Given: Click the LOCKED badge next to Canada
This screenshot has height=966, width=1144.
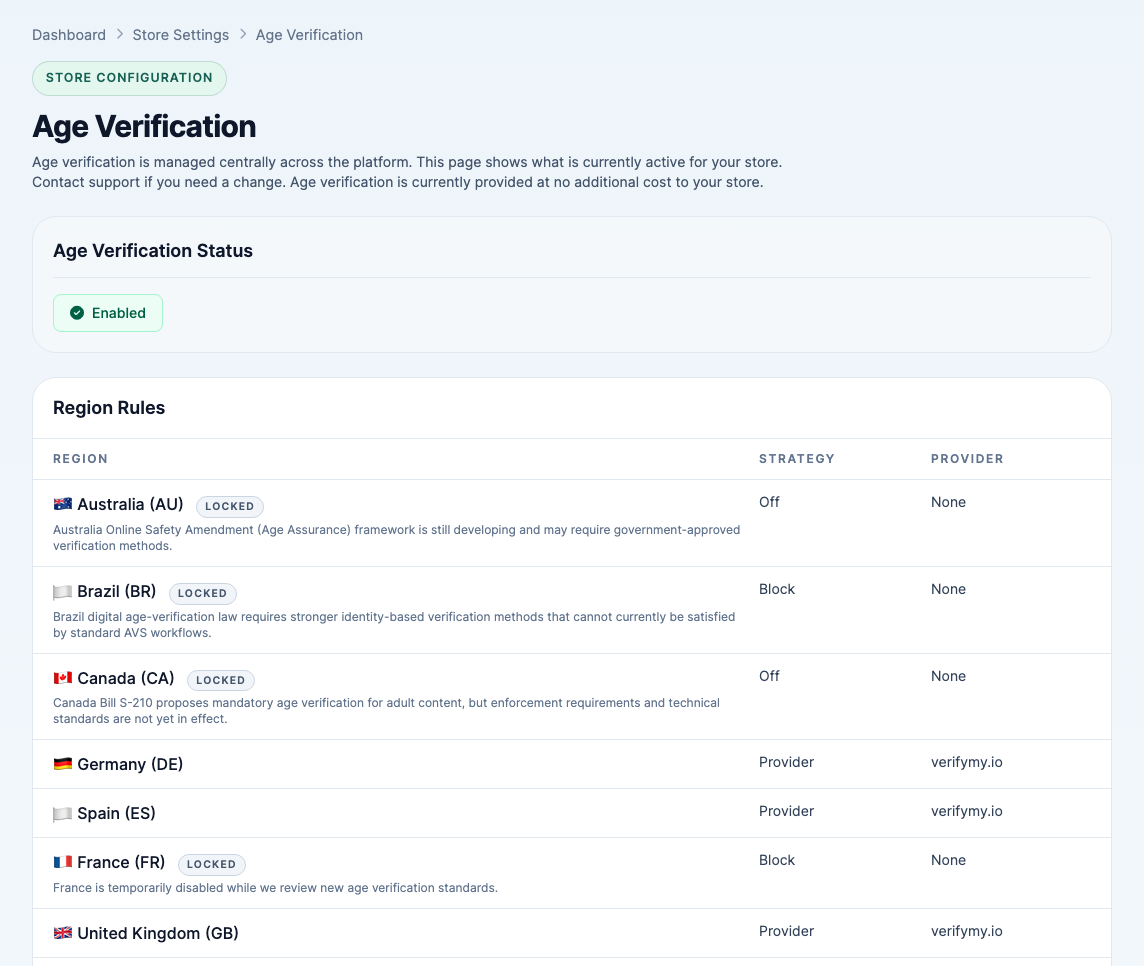Looking at the screenshot, I should pos(221,680).
